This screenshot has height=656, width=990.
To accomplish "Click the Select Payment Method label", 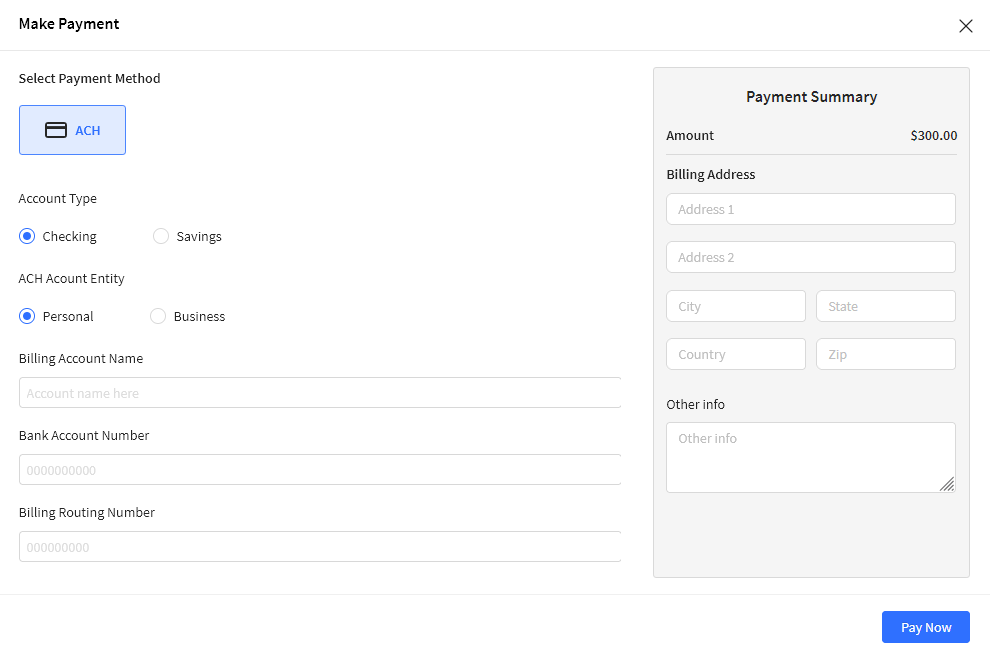I will [90, 78].
